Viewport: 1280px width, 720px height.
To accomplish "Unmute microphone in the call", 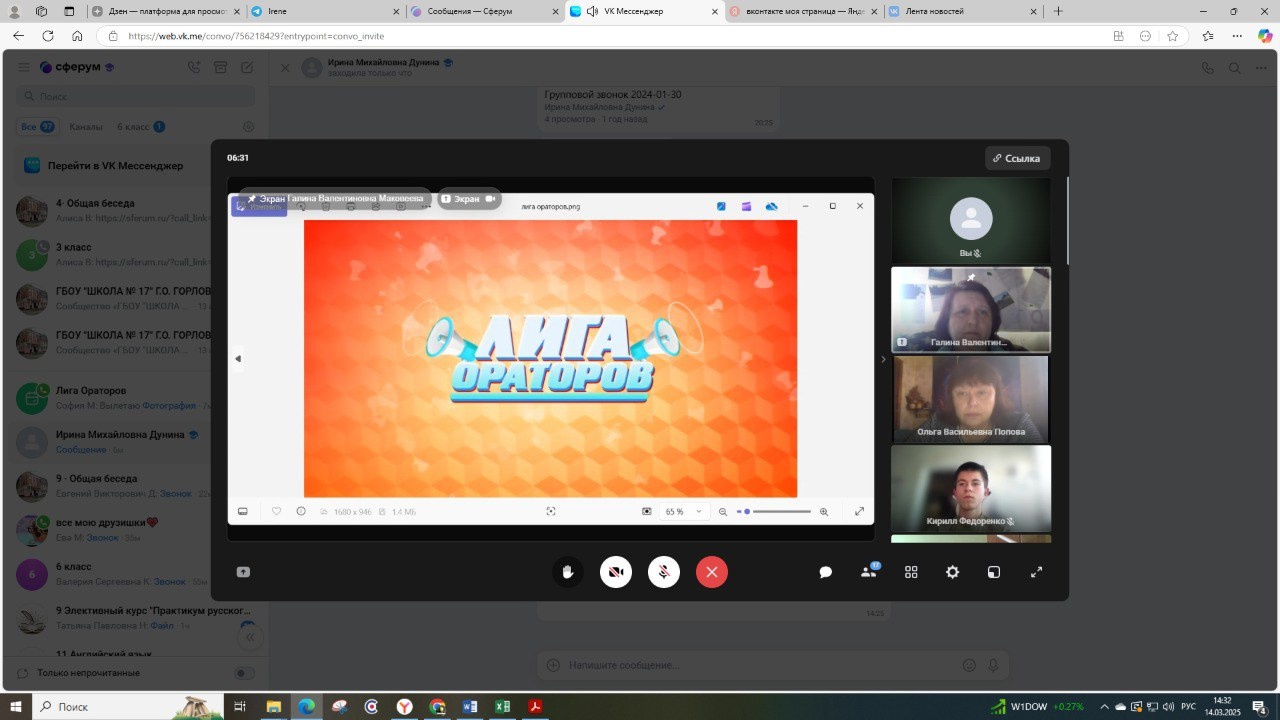I will click(x=664, y=572).
